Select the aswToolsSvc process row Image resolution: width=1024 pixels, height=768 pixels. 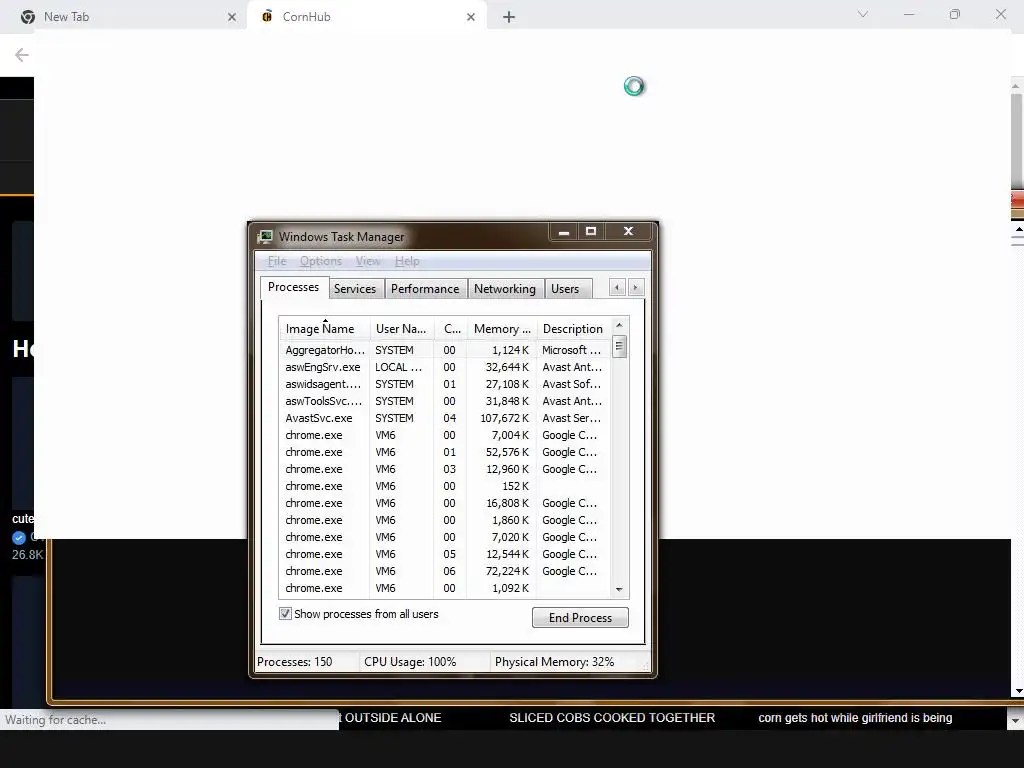point(445,401)
